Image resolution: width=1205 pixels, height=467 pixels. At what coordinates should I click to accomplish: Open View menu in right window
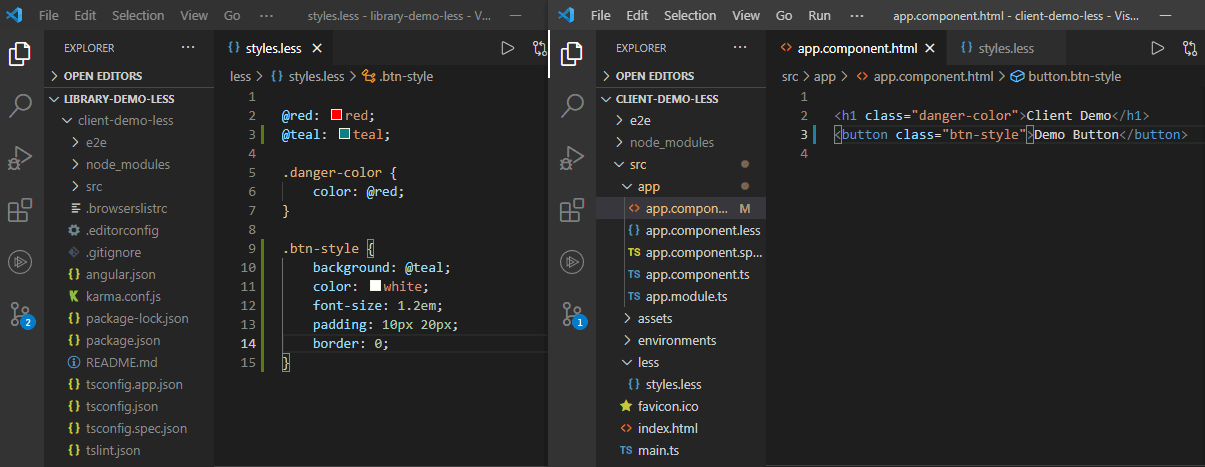click(746, 16)
